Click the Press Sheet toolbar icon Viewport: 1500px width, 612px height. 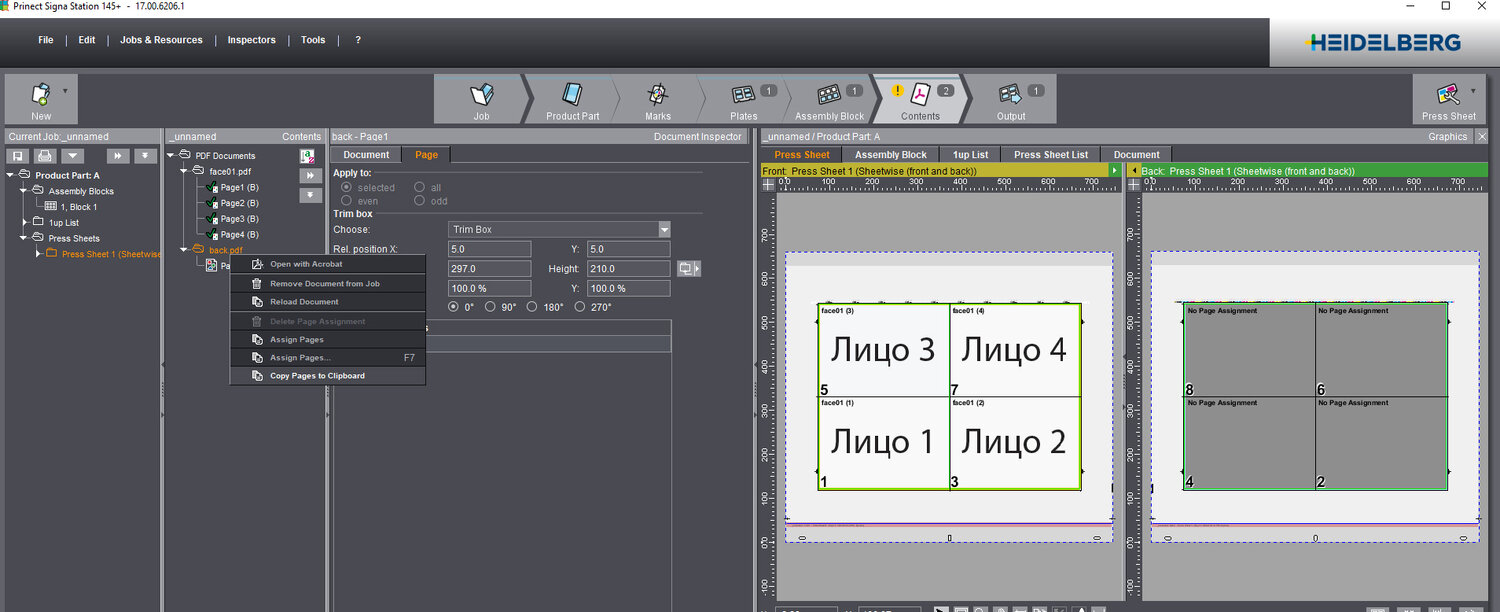(1448, 94)
